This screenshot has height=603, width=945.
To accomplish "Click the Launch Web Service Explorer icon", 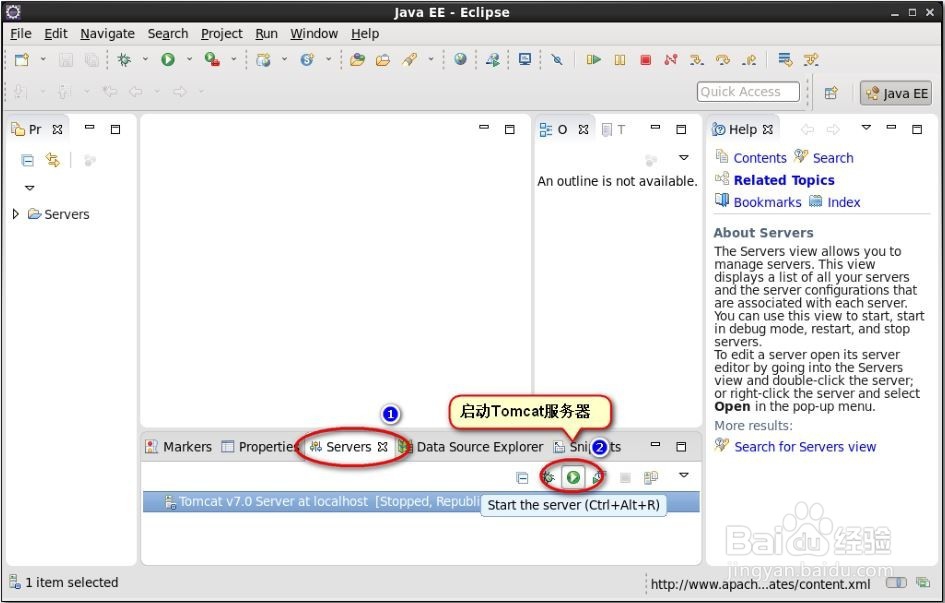I will [493, 59].
